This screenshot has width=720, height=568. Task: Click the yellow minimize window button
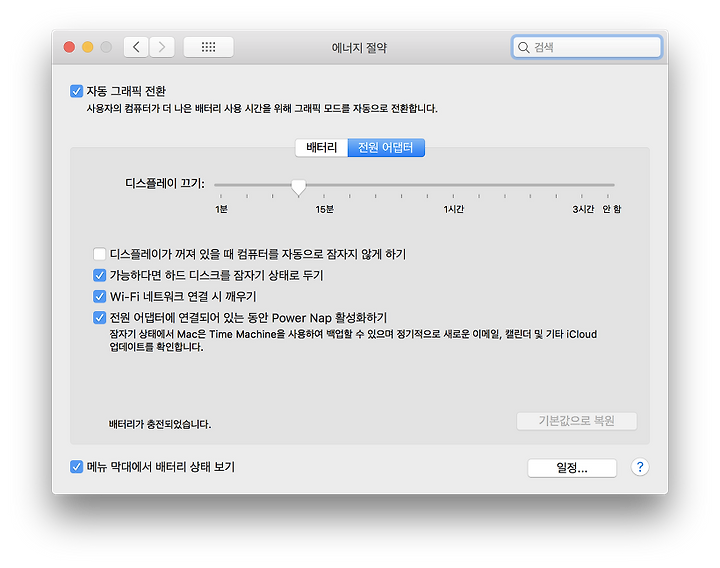coord(88,47)
